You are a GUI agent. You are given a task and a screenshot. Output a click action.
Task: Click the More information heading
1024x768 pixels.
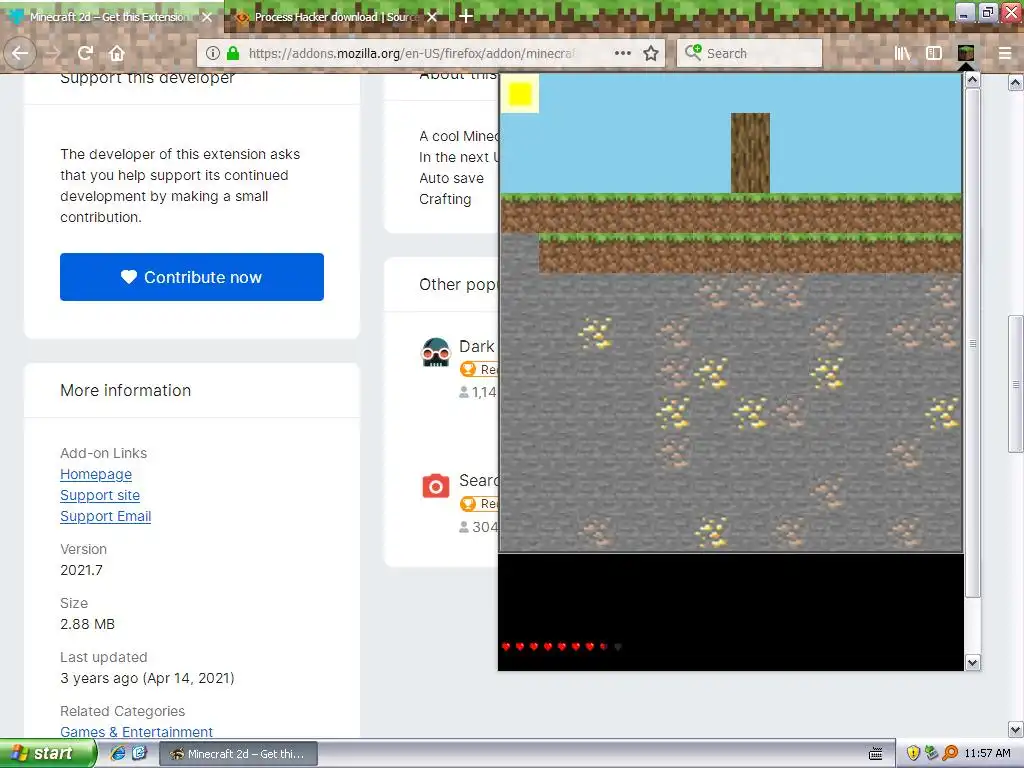tap(125, 390)
